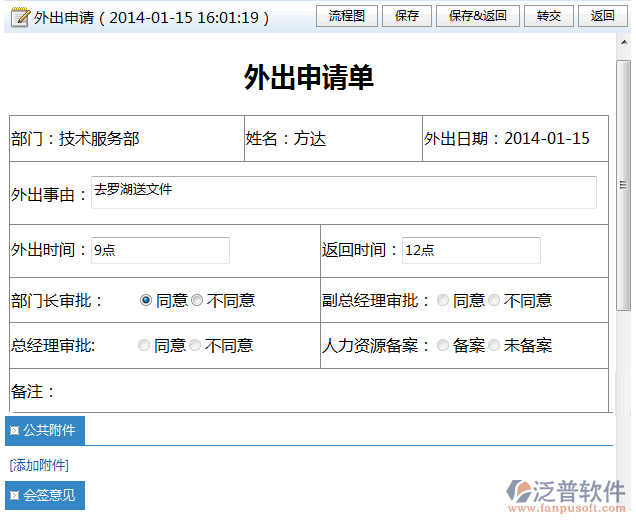The height and width of the screenshot is (524, 636).
Task: Select 不同意 for 部门长审批
Action: point(197,300)
